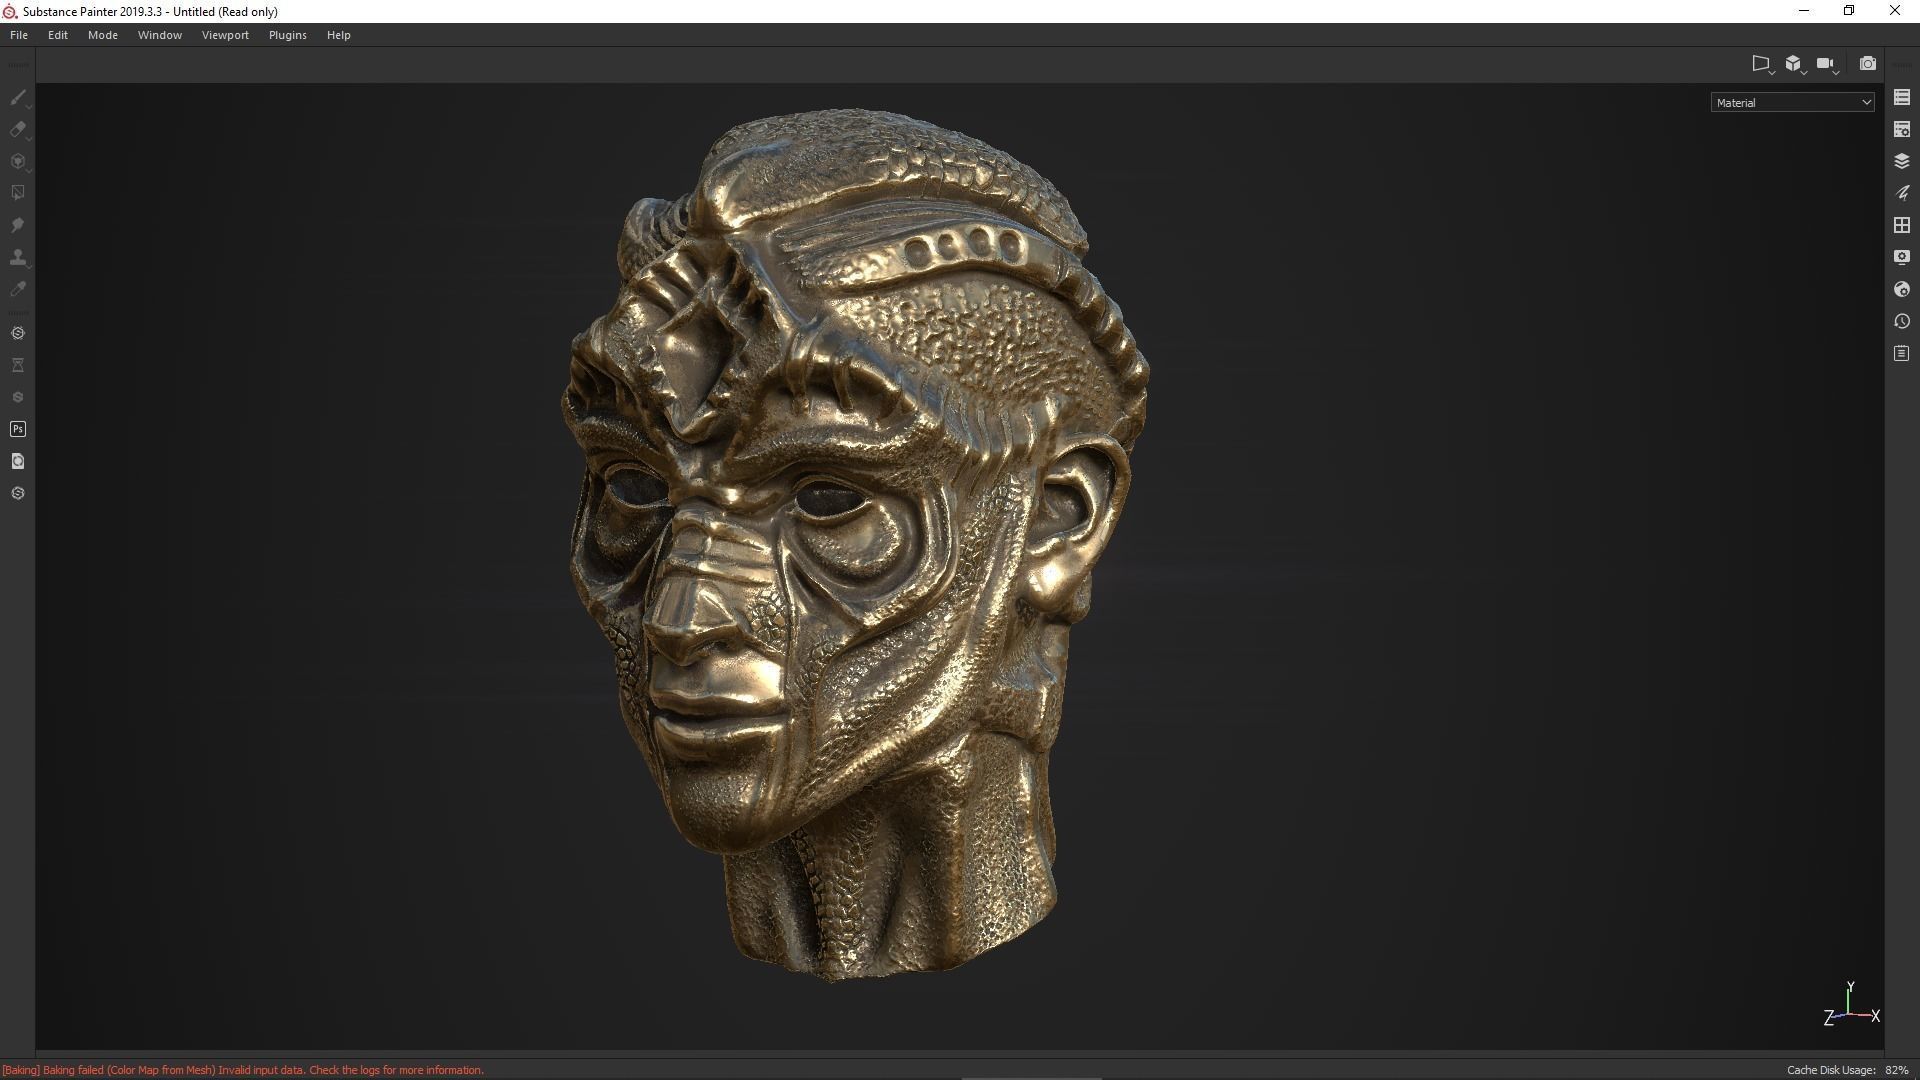Open the Plugins menu
1920x1080 pixels.
(288, 35)
